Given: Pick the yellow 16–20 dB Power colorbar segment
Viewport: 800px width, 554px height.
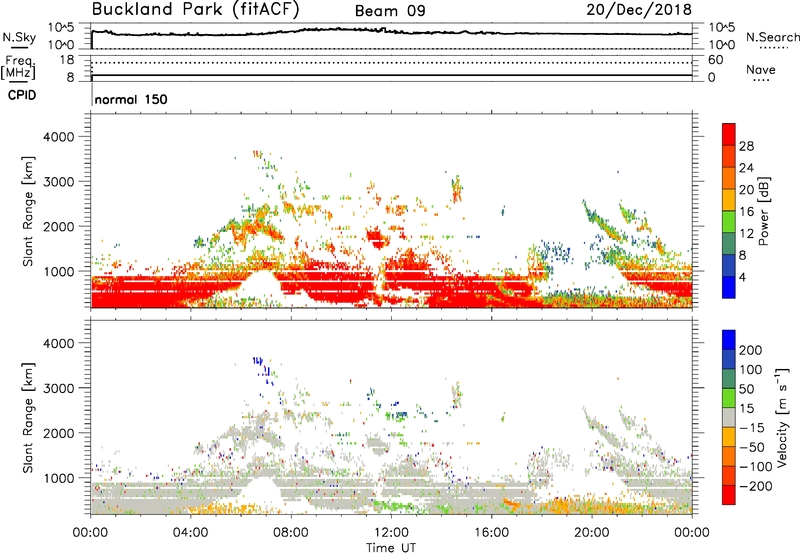Looking at the screenshot, I should coord(729,200).
